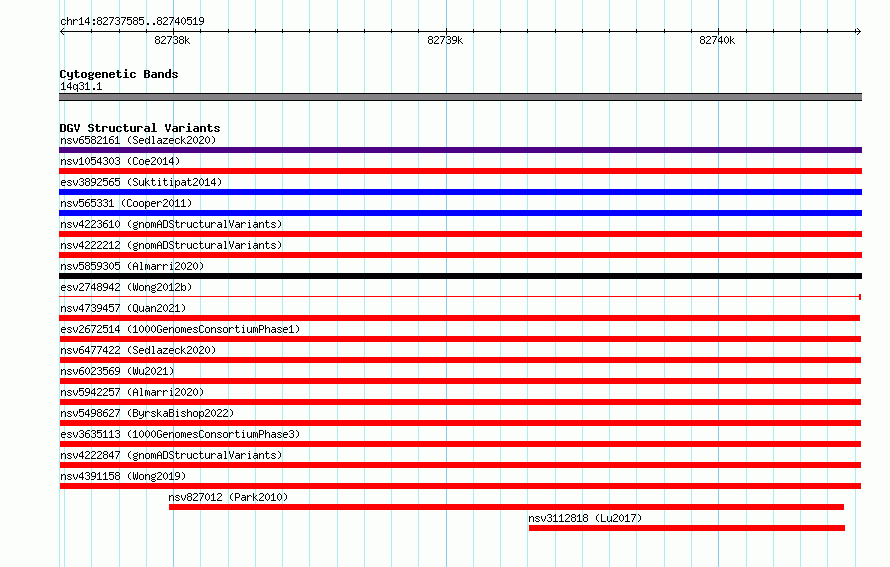Click the red nsv4223610 variant bar
This screenshot has width=890, height=567.
[460, 234]
